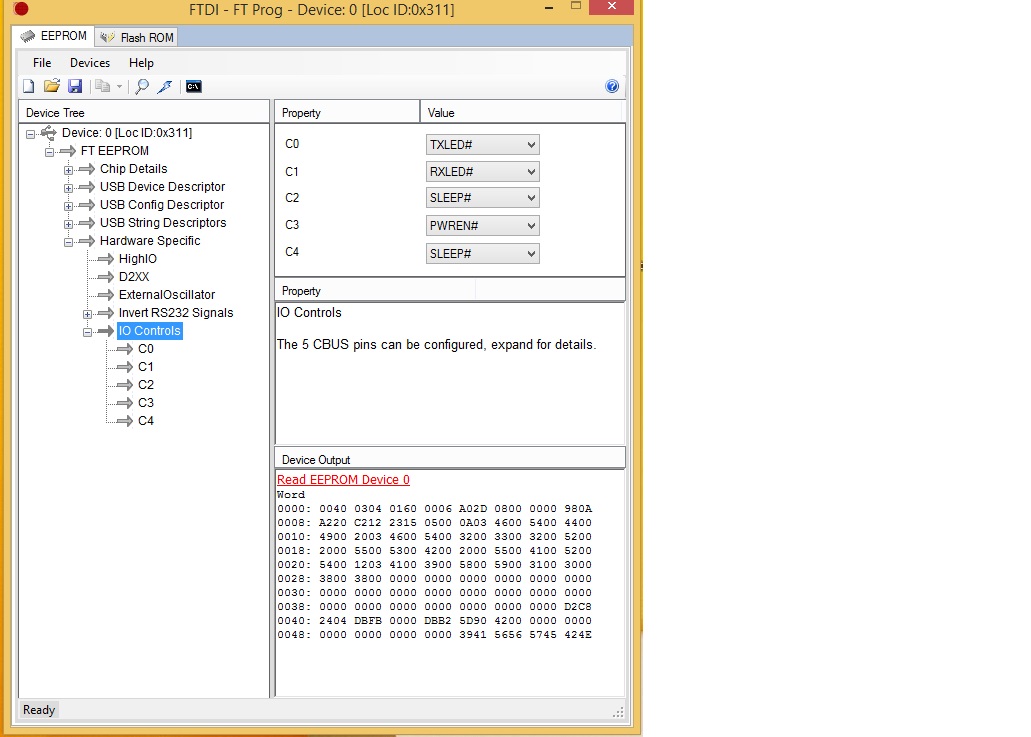1031x737 pixels.
Task: Click the Open template folder icon
Action: (52, 86)
